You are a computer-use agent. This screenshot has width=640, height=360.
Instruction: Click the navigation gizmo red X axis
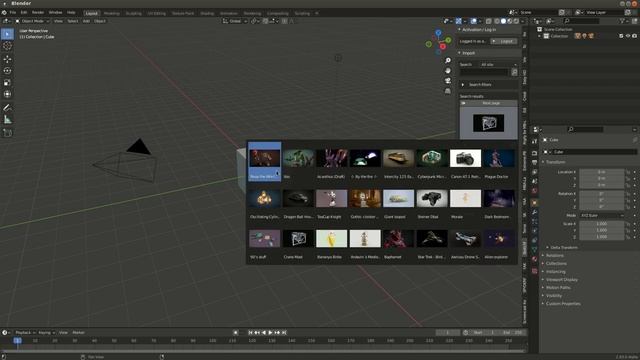click(442, 47)
